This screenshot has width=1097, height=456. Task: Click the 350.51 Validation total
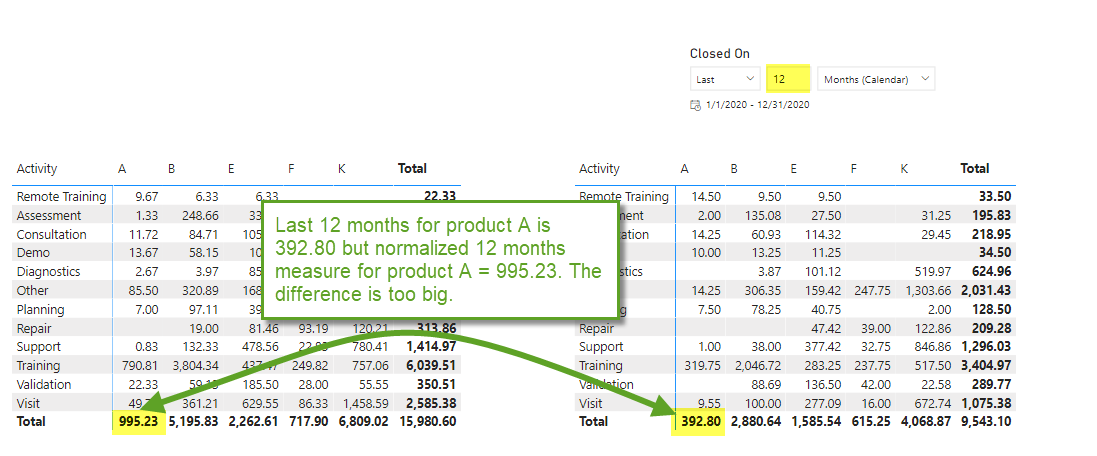click(438, 385)
